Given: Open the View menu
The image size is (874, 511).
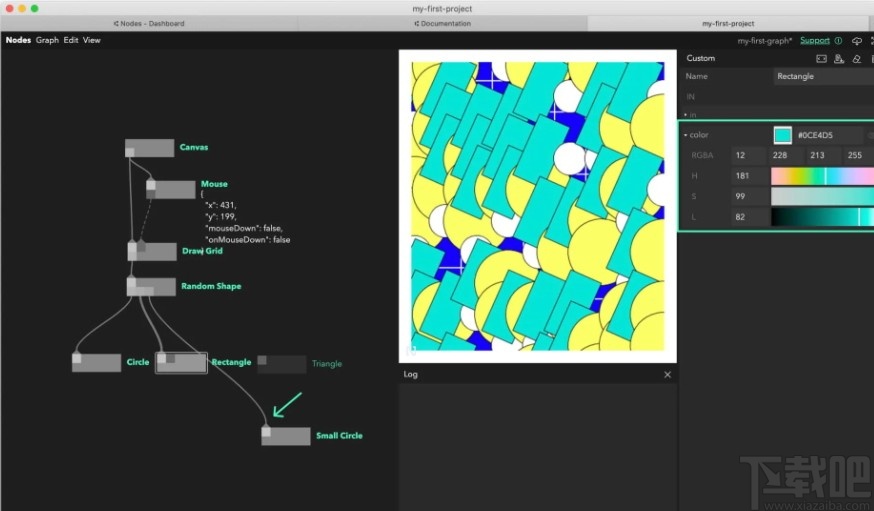Looking at the screenshot, I should (92, 40).
